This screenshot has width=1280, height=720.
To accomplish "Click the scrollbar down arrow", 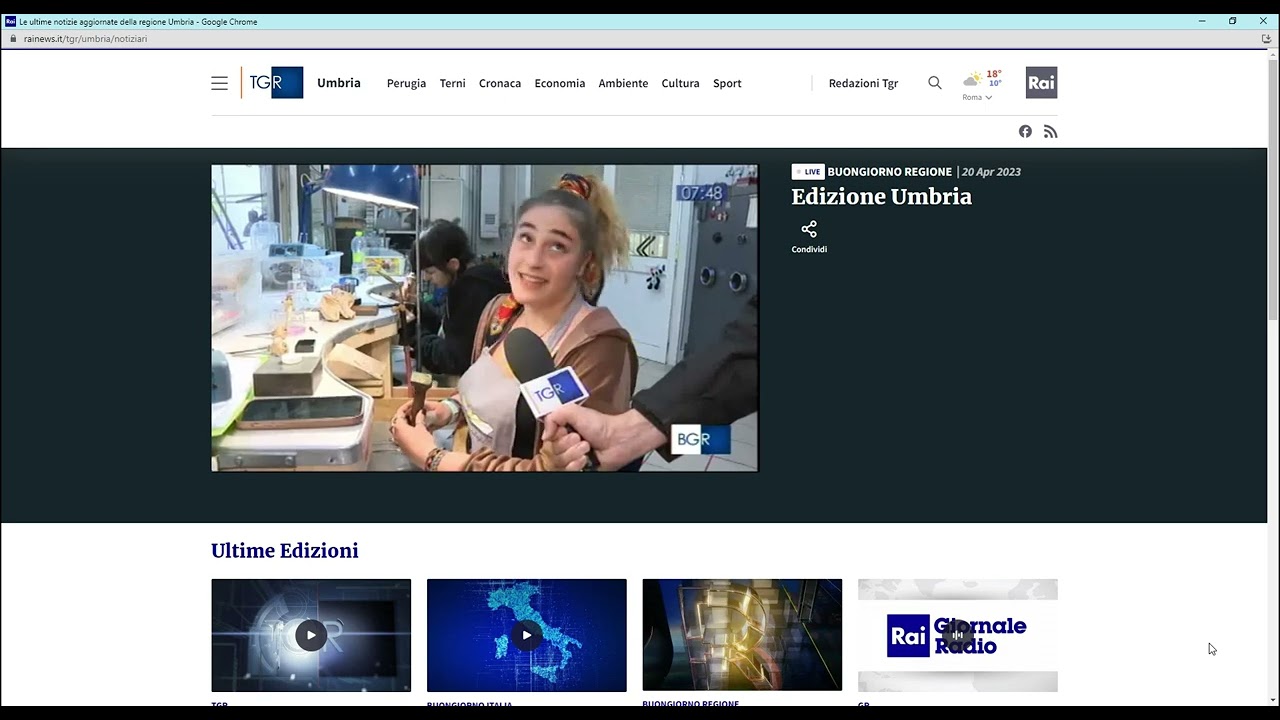I will [1273, 700].
